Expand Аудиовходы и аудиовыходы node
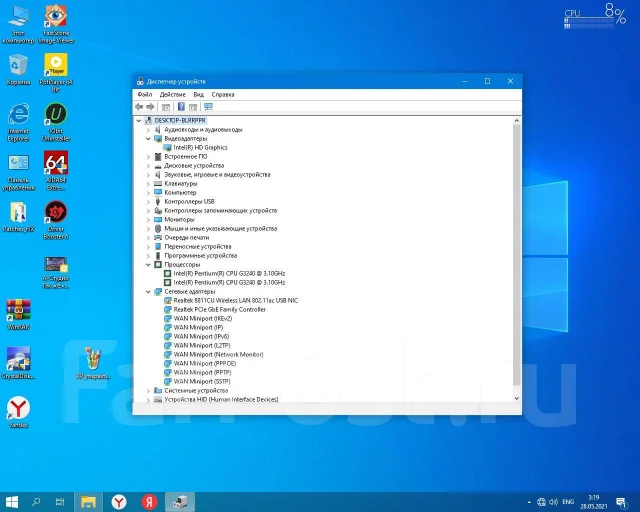640x512 pixels. point(149,129)
